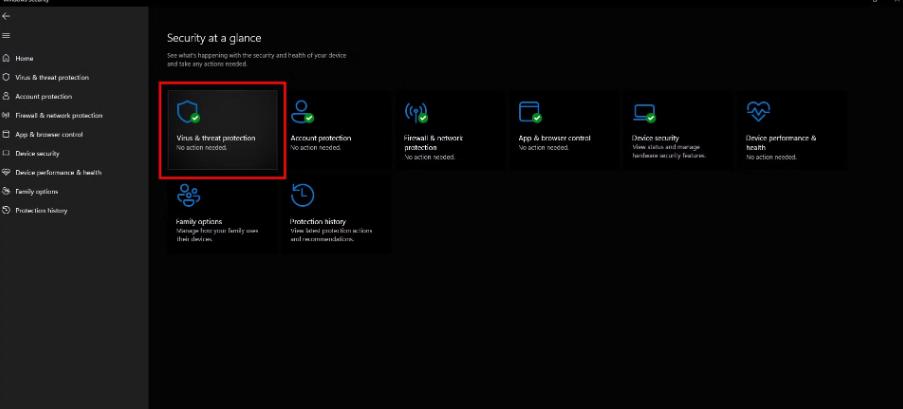
Task: Click the family icon beside Family options in sidebar
Action: (x=6, y=191)
